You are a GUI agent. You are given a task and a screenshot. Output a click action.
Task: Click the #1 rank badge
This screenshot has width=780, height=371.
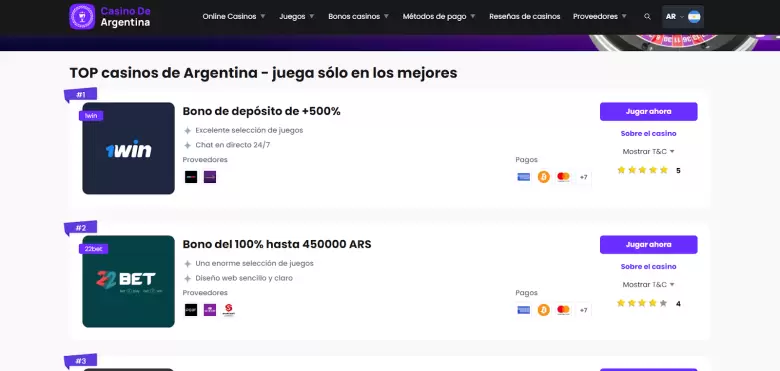81,94
